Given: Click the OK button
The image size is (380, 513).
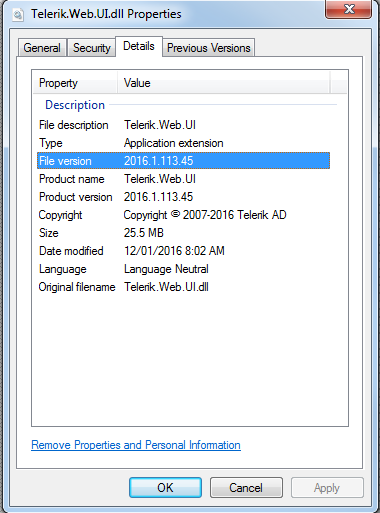Looking at the screenshot, I should tap(165, 487).
